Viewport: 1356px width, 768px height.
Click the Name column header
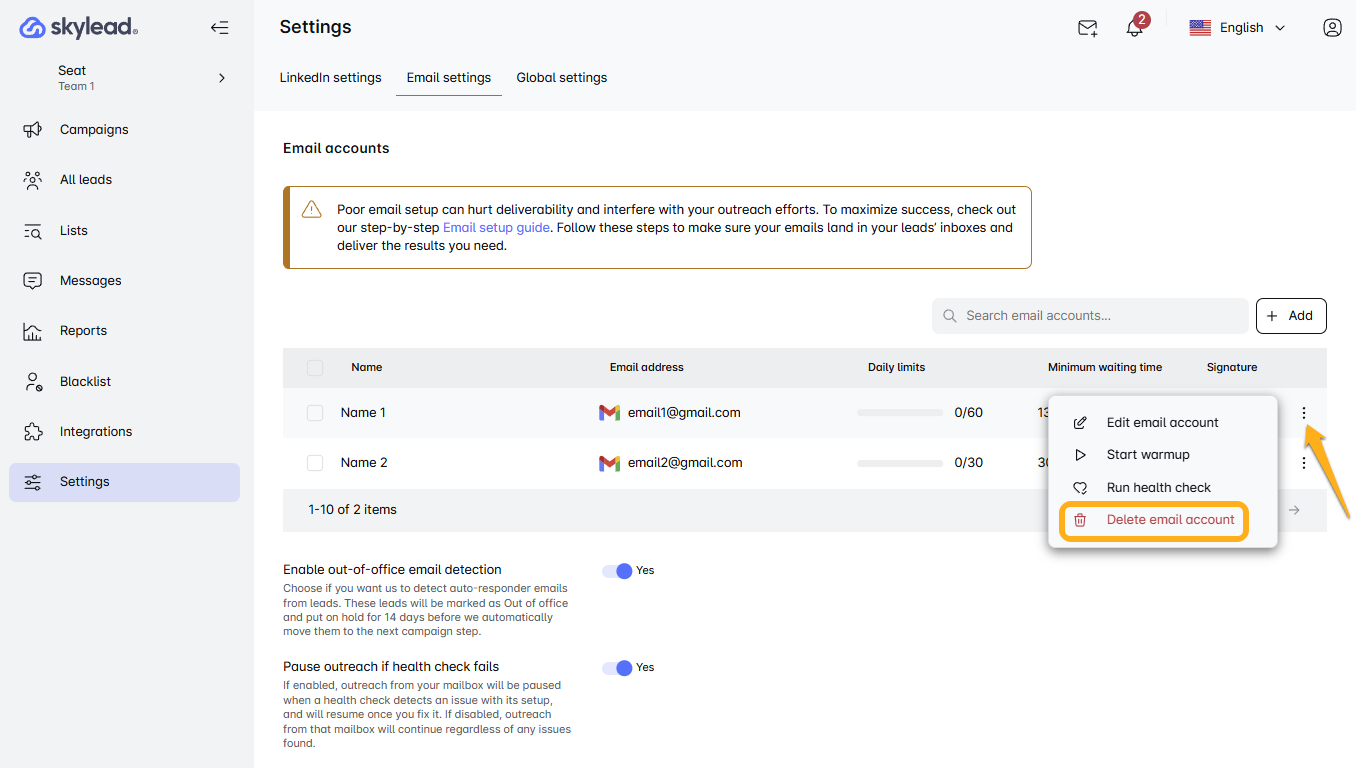click(x=367, y=368)
